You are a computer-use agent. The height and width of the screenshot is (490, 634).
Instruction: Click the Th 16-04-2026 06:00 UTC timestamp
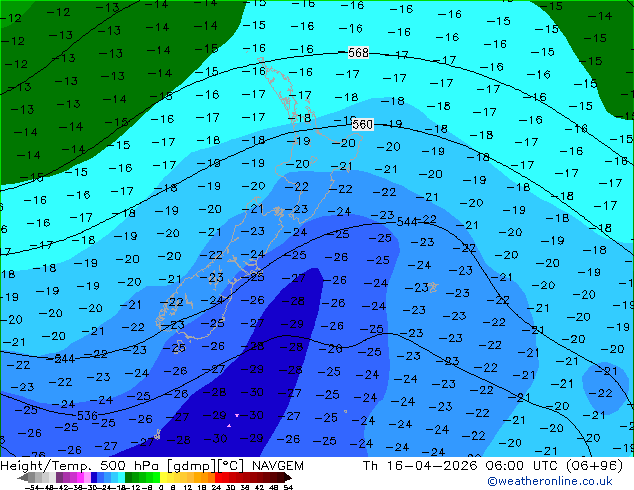(x=461, y=466)
